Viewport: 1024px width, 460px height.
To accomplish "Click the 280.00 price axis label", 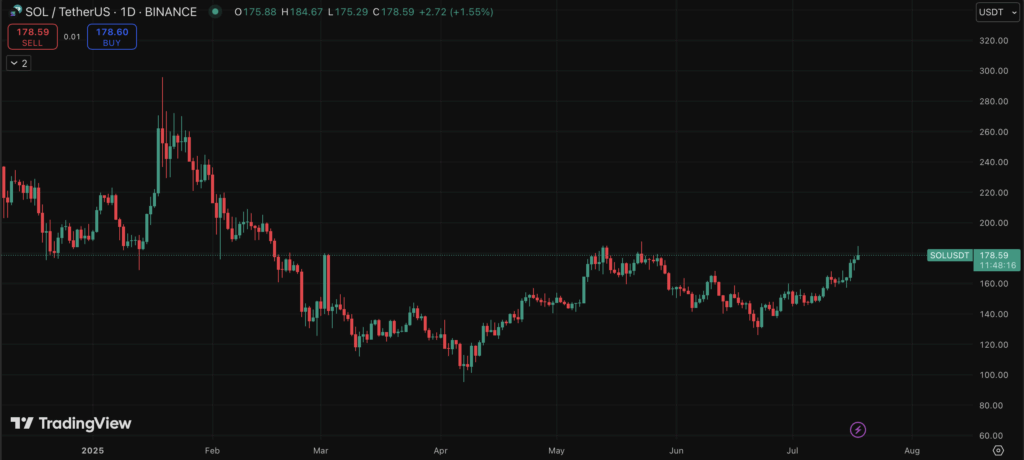I will pos(995,102).
